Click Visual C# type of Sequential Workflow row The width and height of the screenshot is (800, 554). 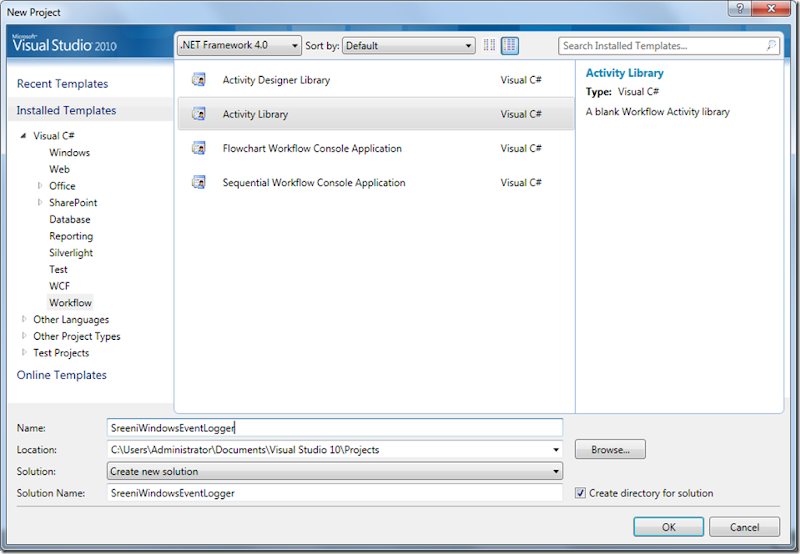coord(520,183)
